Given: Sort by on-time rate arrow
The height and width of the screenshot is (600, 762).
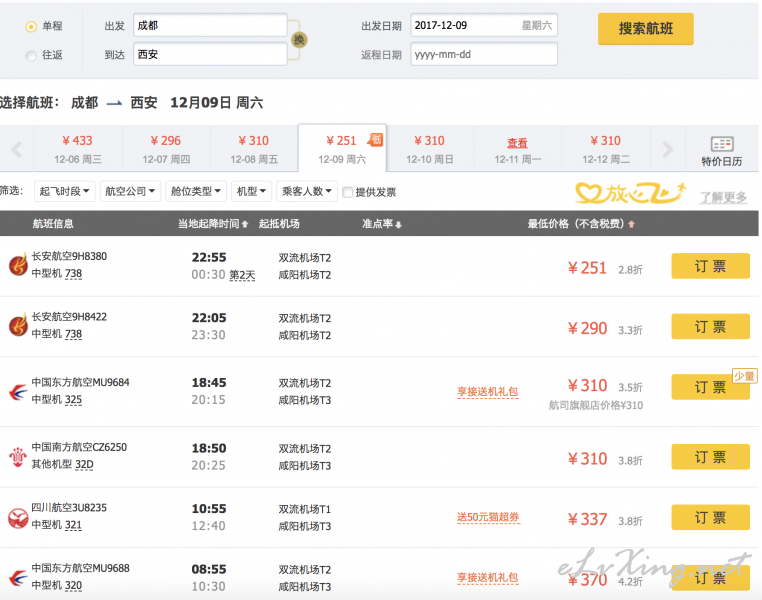Looking at the screenshot, I should coord(398,224).
